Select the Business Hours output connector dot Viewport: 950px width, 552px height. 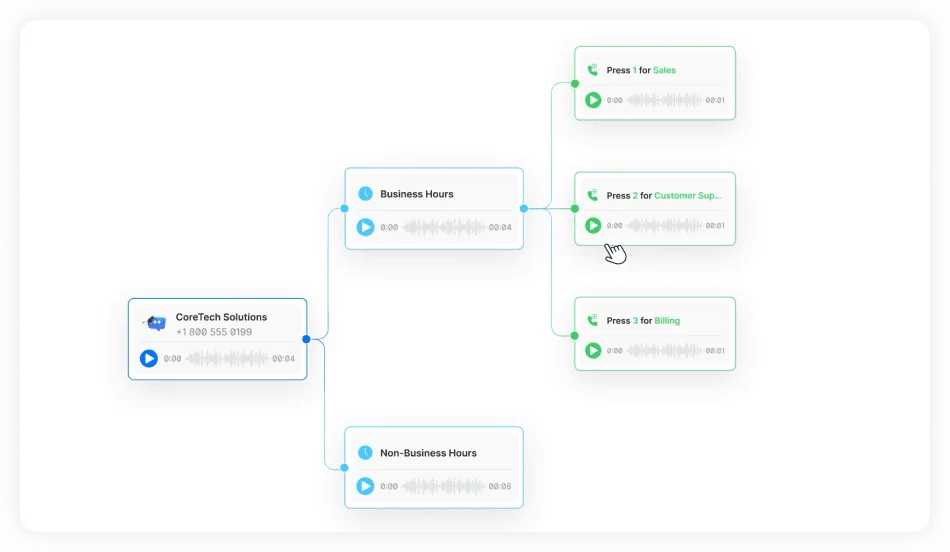[524, 208]
